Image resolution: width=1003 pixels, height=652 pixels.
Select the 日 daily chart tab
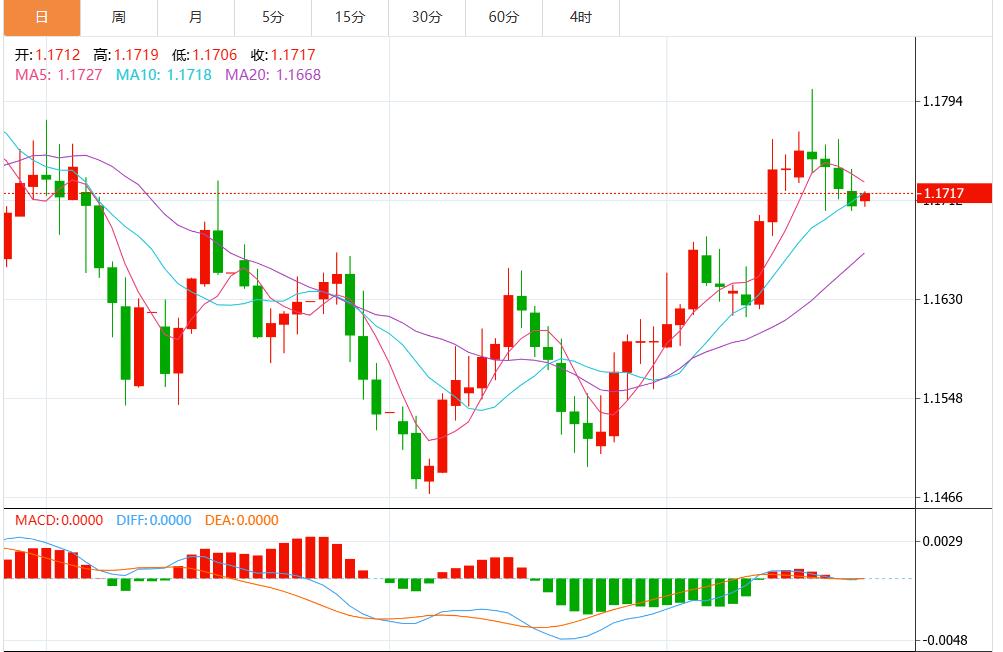pyautogui.click(x=41, y=18)
